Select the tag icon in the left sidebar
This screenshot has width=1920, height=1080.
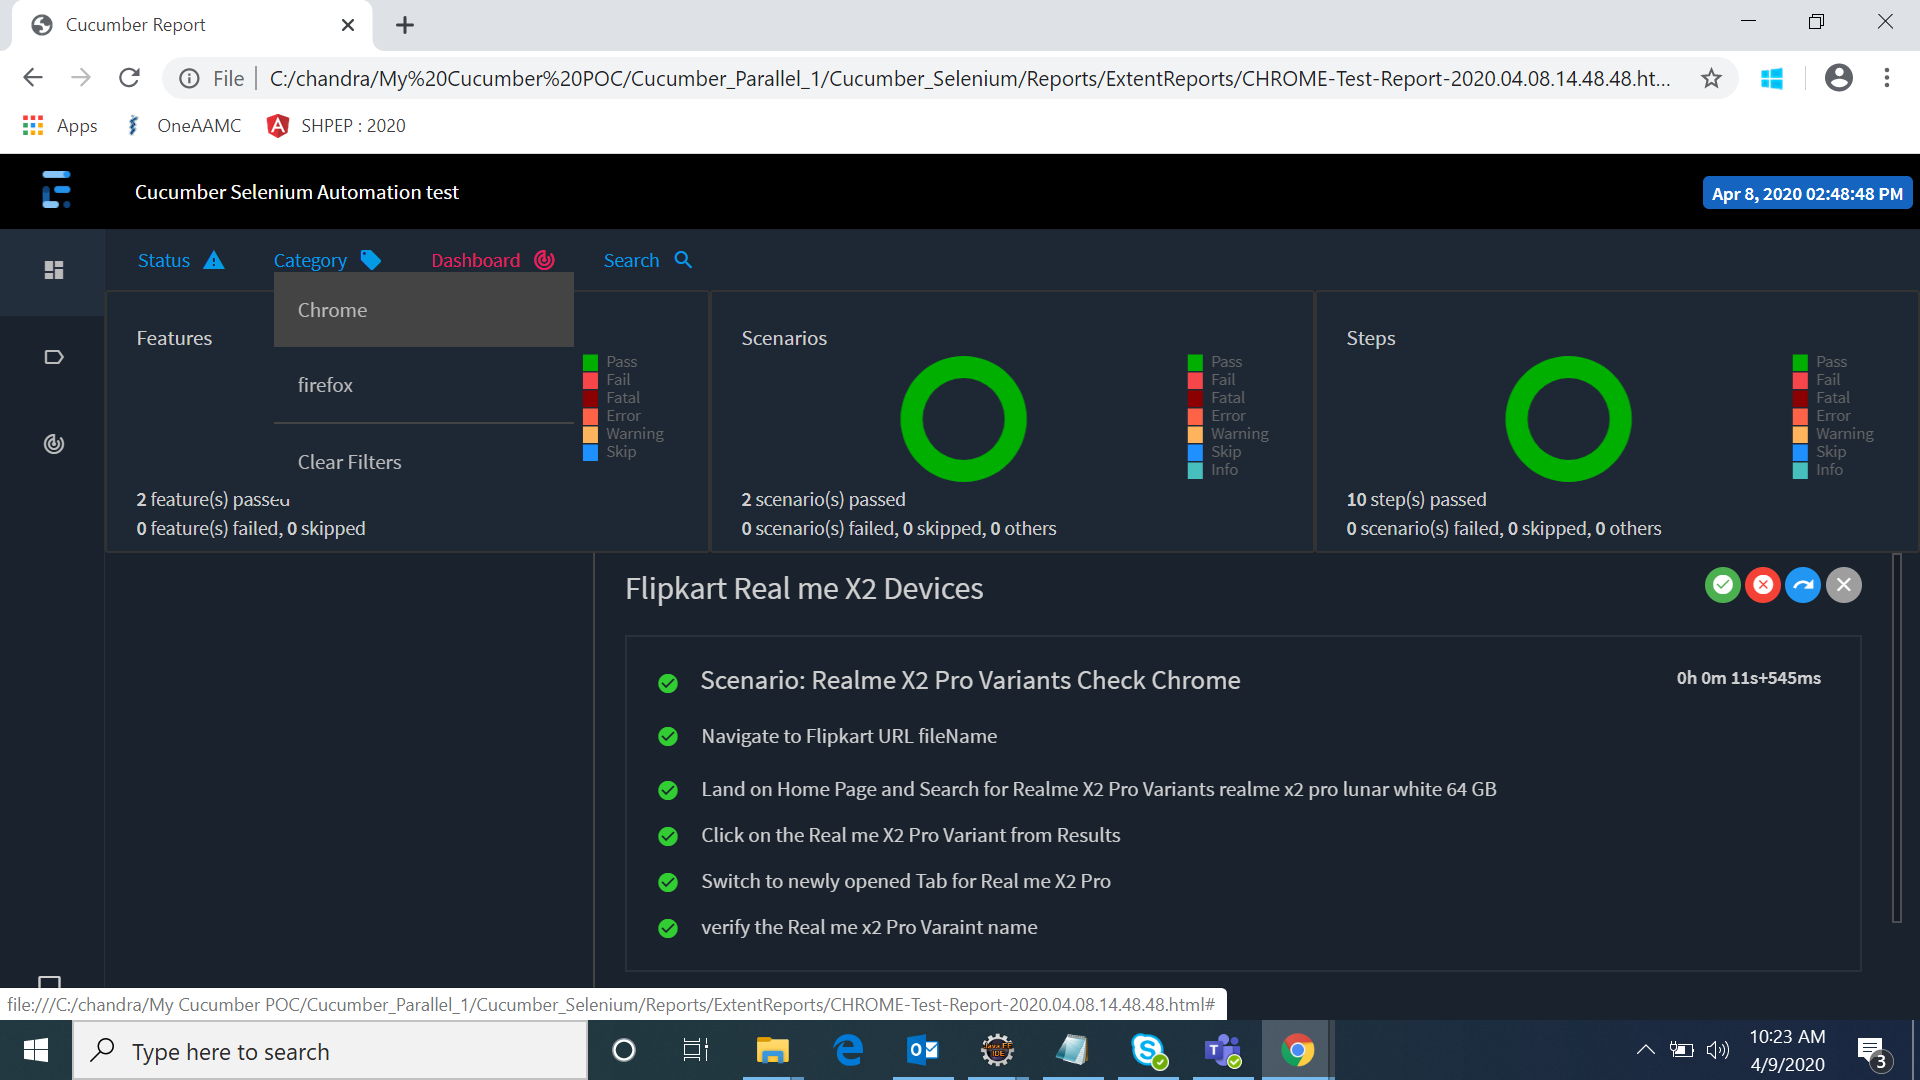click(x=53, y=356)
